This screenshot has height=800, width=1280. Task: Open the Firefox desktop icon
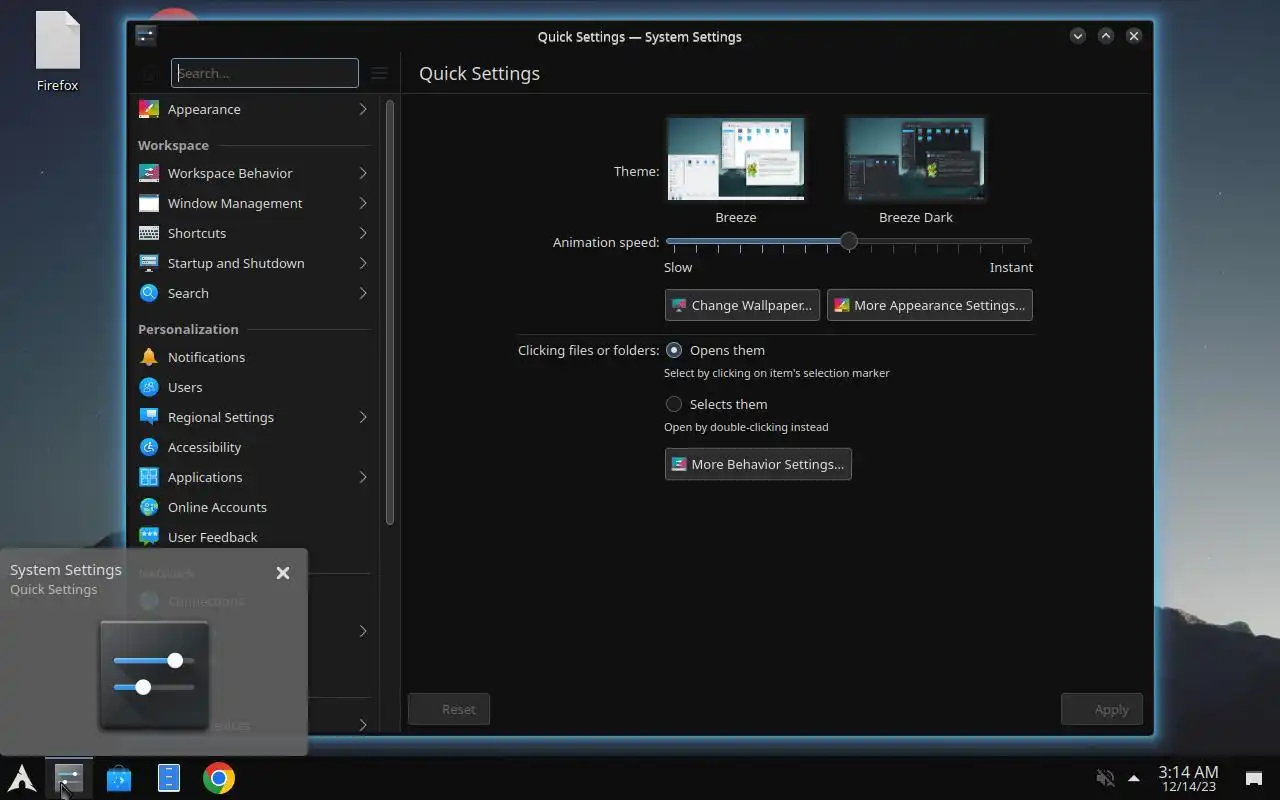click(57, 52)
